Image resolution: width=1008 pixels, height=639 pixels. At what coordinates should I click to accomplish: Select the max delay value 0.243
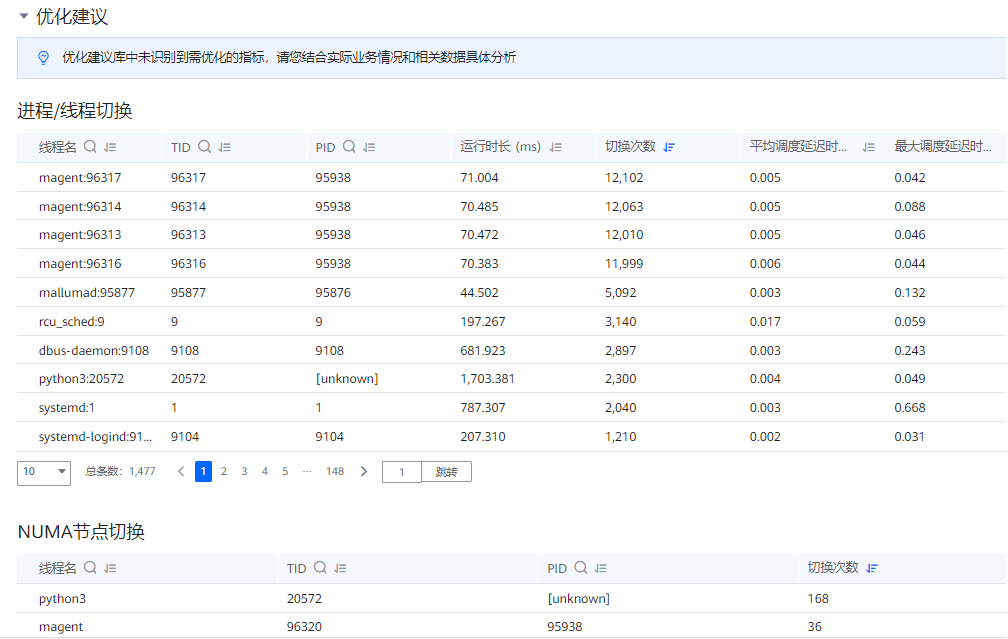pos(910,351)
